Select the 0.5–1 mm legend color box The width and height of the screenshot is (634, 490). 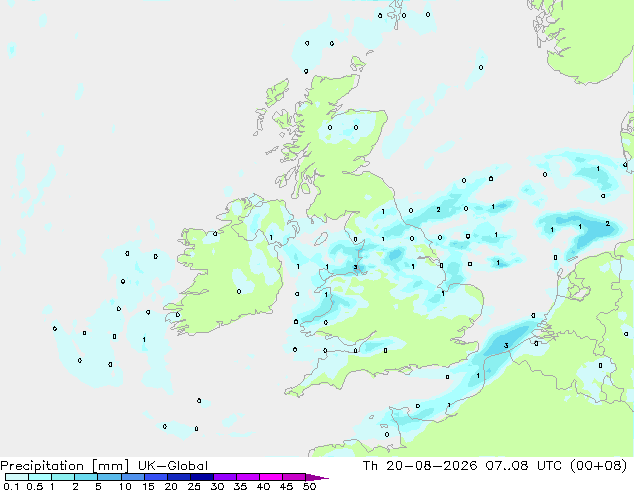tap(40, 477)
